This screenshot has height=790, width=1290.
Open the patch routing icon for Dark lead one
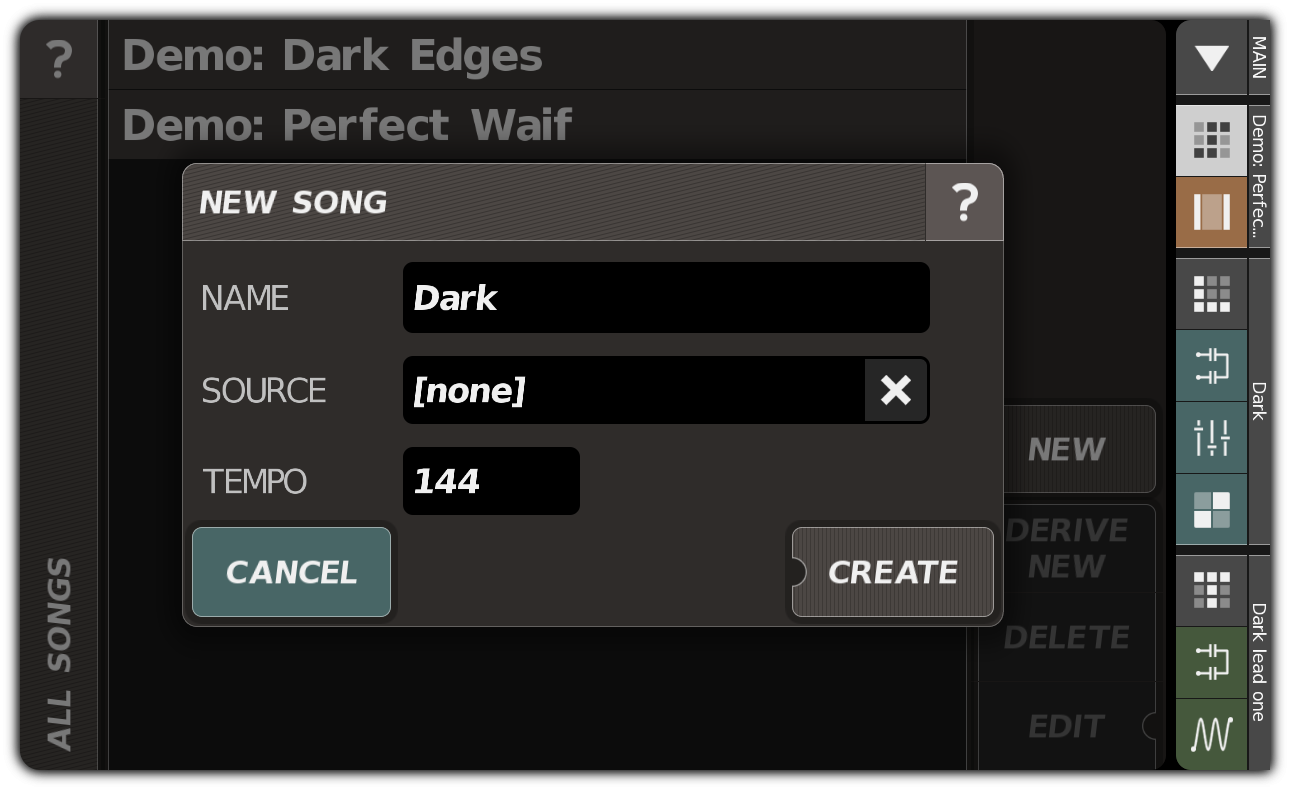[1211, 662]
